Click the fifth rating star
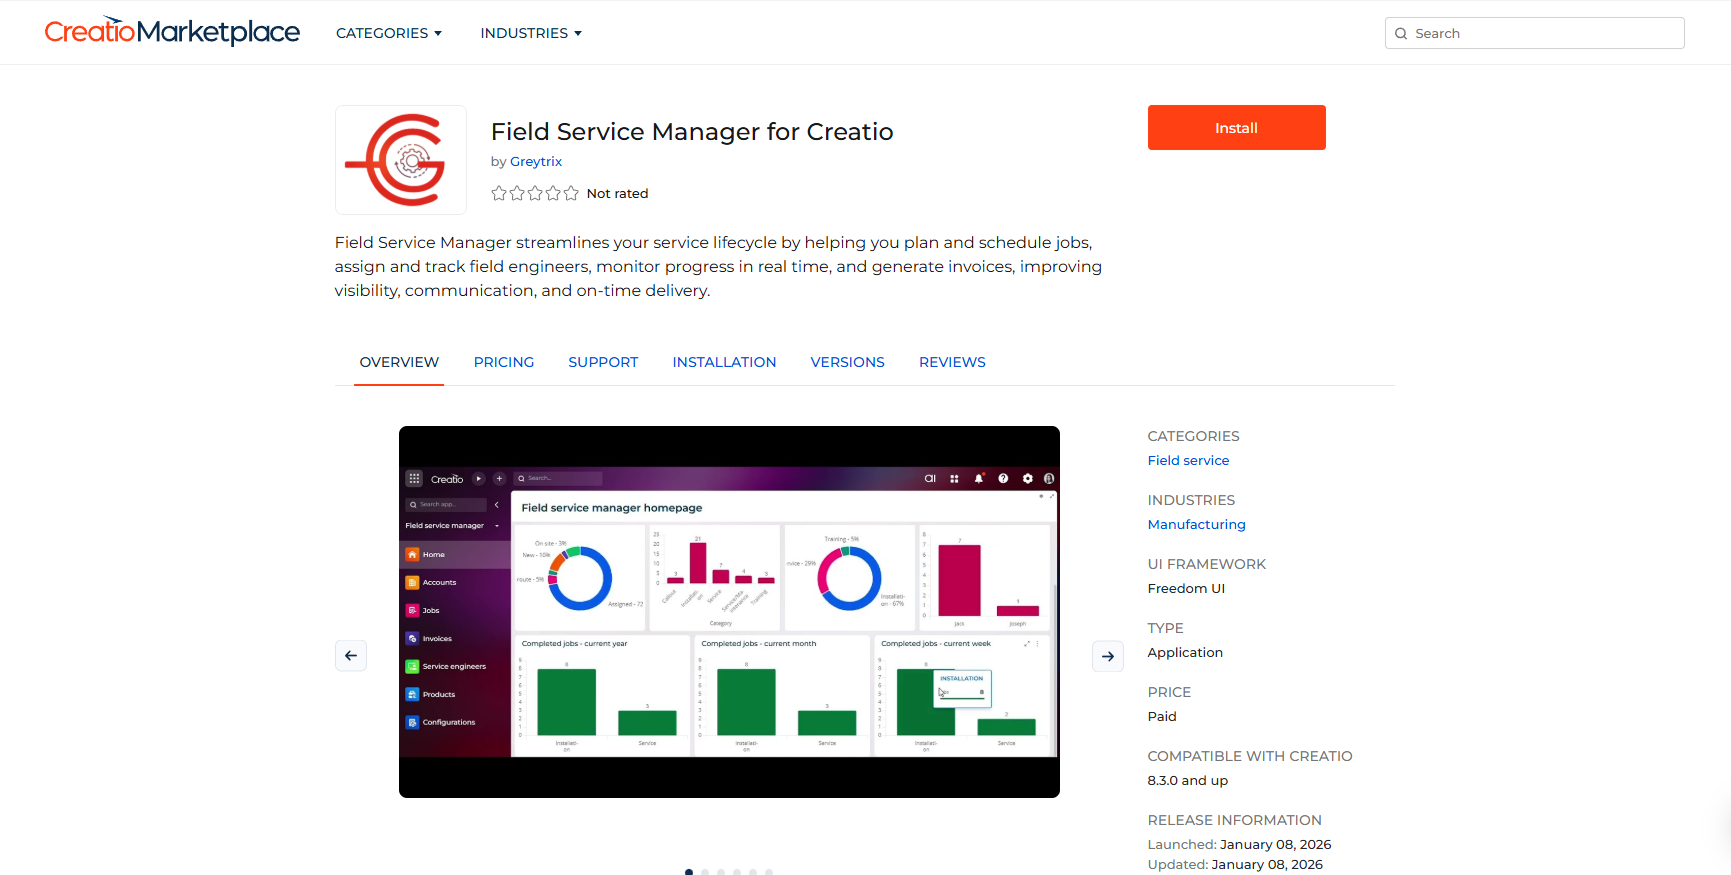 571,193
